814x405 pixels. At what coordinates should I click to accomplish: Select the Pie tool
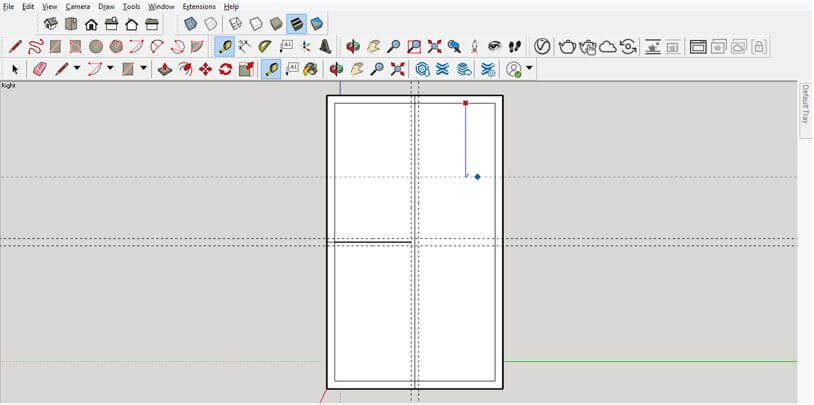tap(196, 47)
